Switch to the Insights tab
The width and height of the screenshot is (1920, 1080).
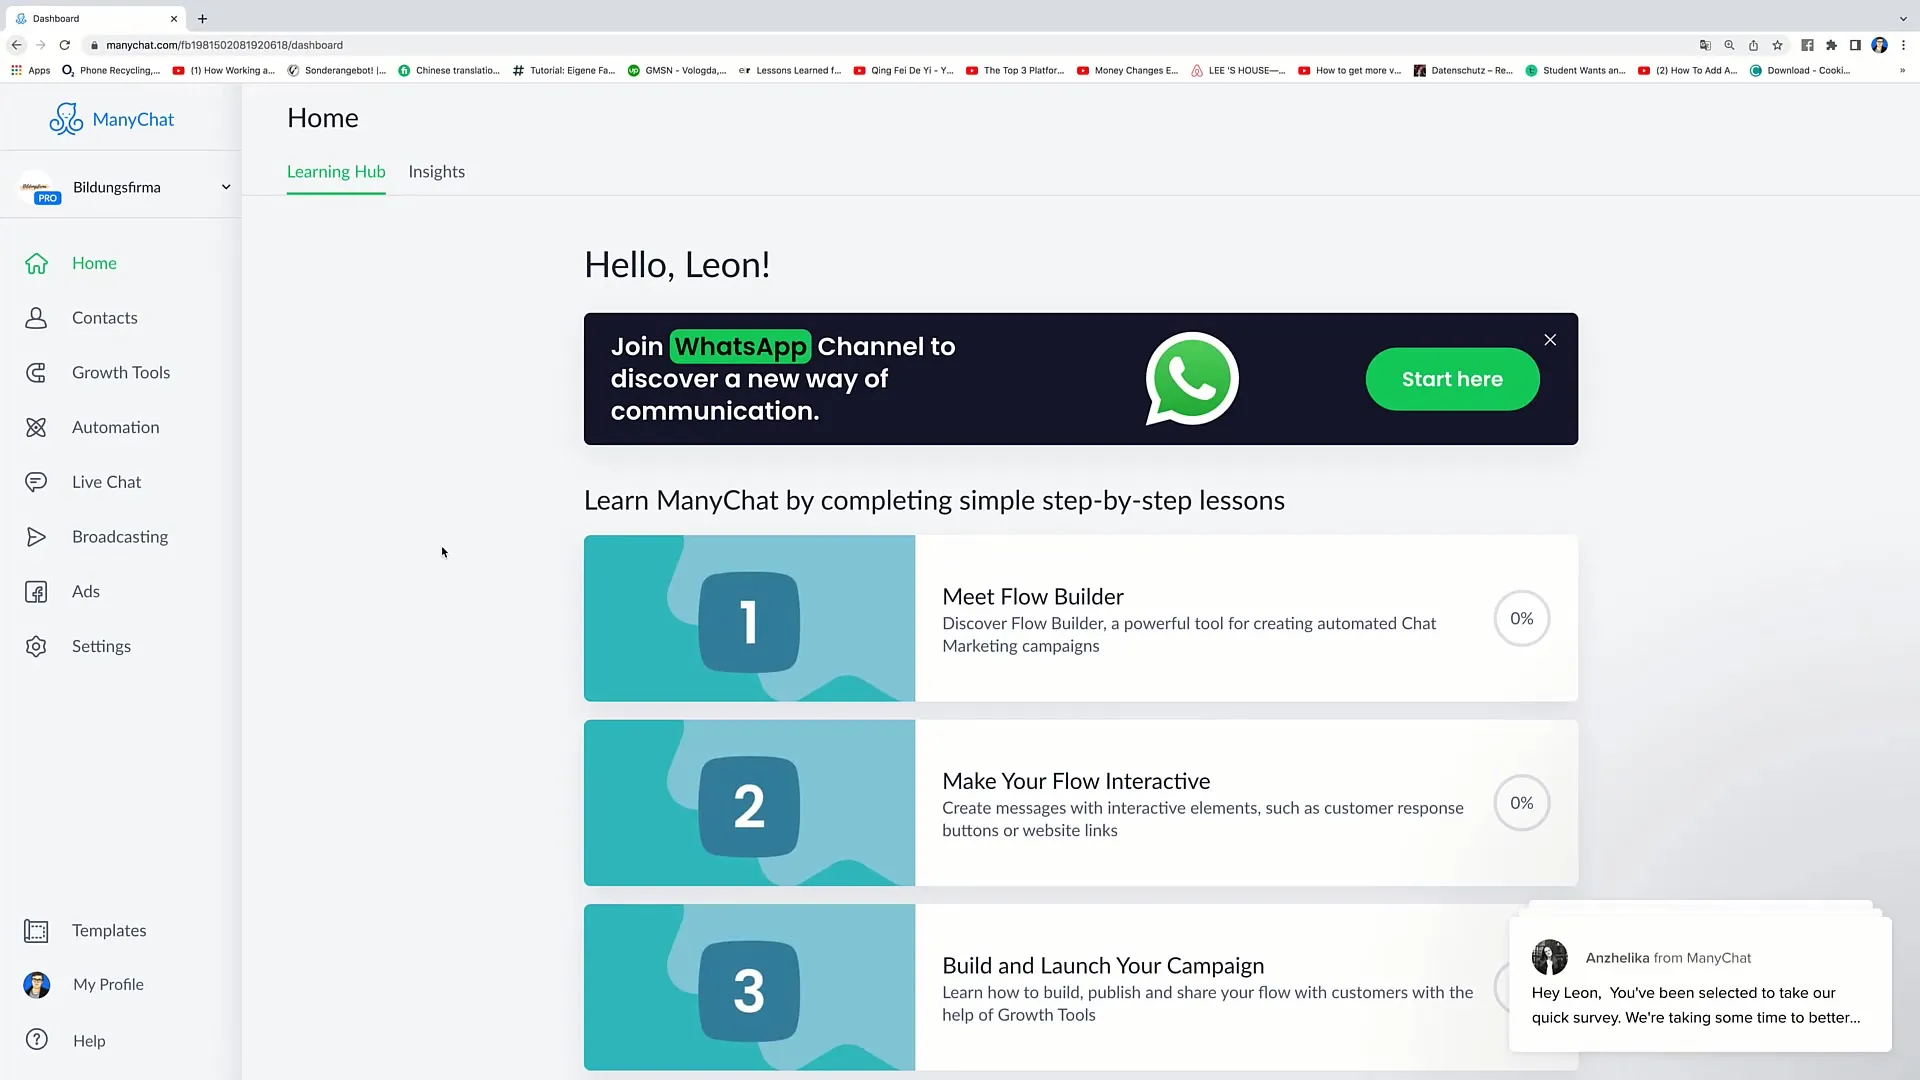pos(436,171)
